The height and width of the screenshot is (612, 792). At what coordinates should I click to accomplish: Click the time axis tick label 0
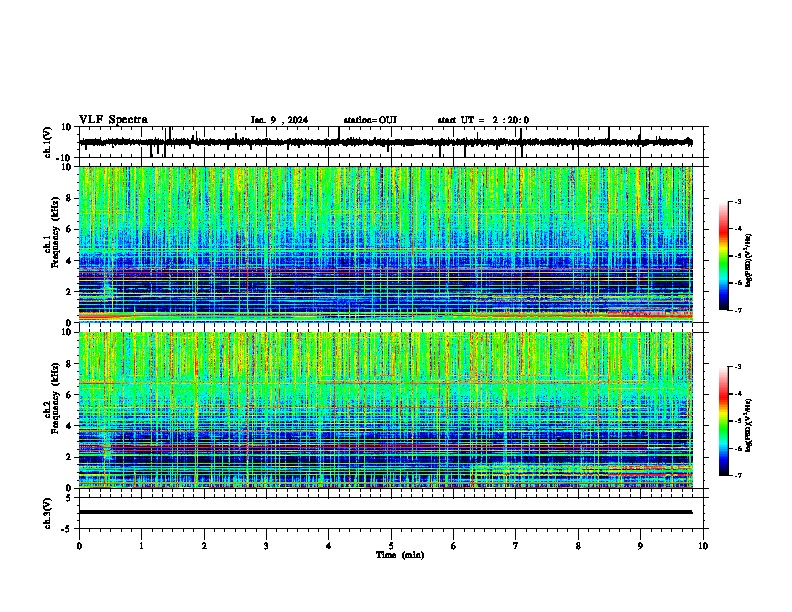tap(79, 546)
